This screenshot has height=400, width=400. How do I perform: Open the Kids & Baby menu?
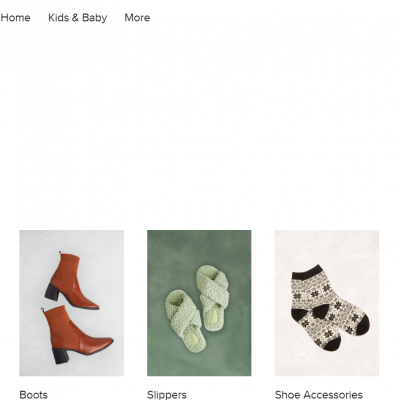[x=78, y=17]
